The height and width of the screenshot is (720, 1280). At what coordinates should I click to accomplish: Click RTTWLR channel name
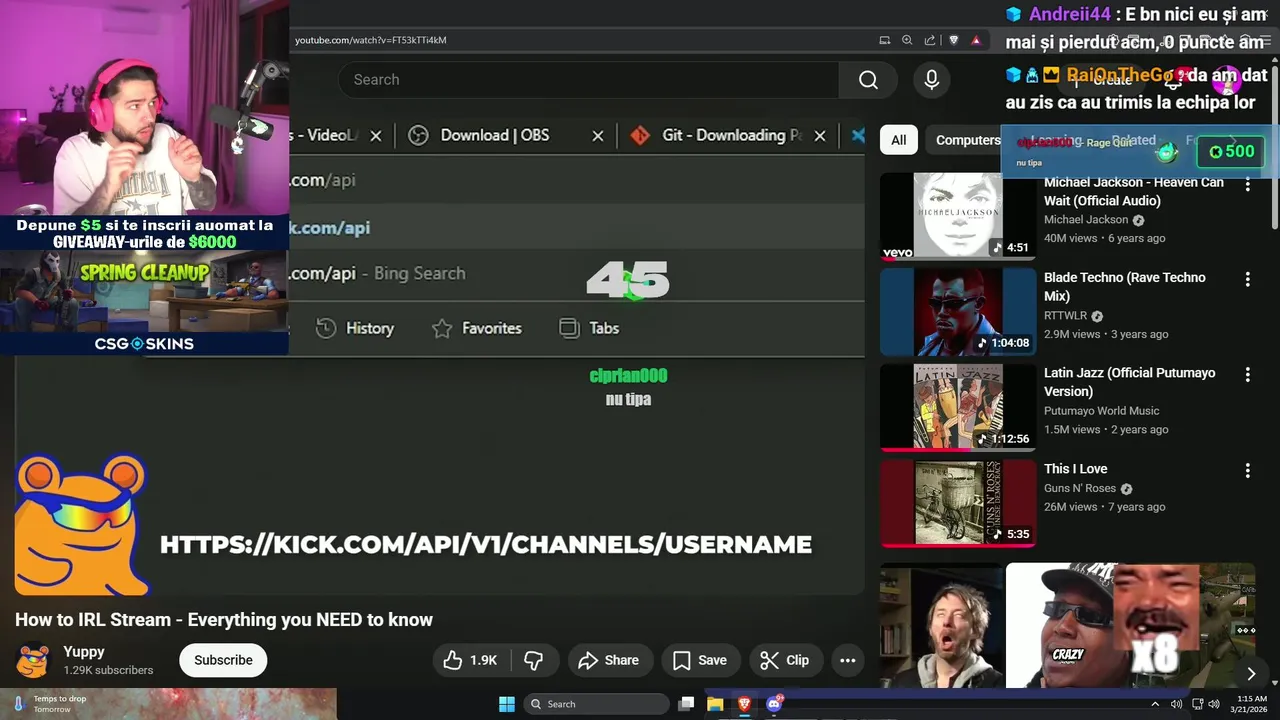click(1065, 315)
